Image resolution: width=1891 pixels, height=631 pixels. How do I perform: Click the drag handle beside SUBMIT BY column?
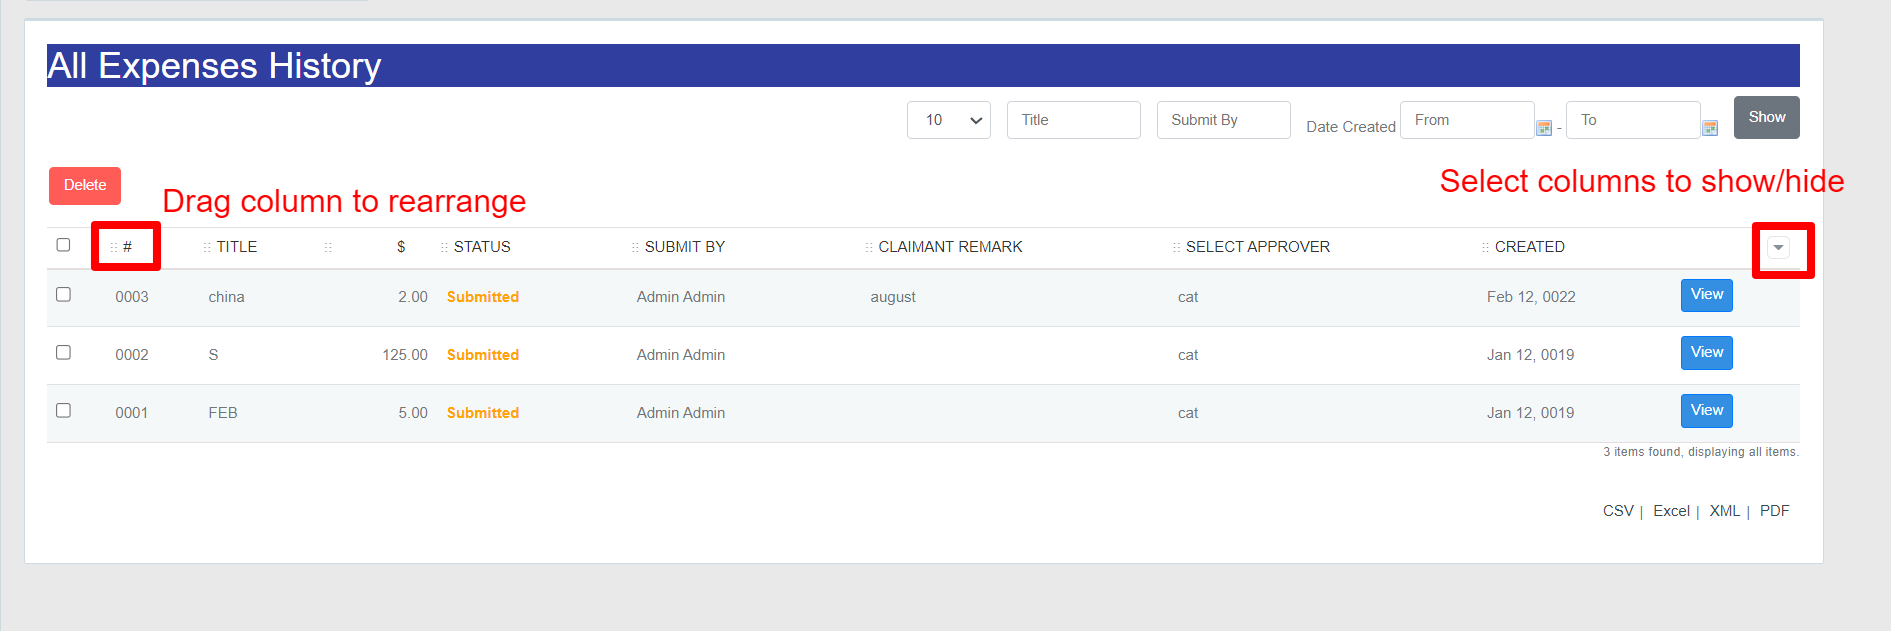pos(635,247)
